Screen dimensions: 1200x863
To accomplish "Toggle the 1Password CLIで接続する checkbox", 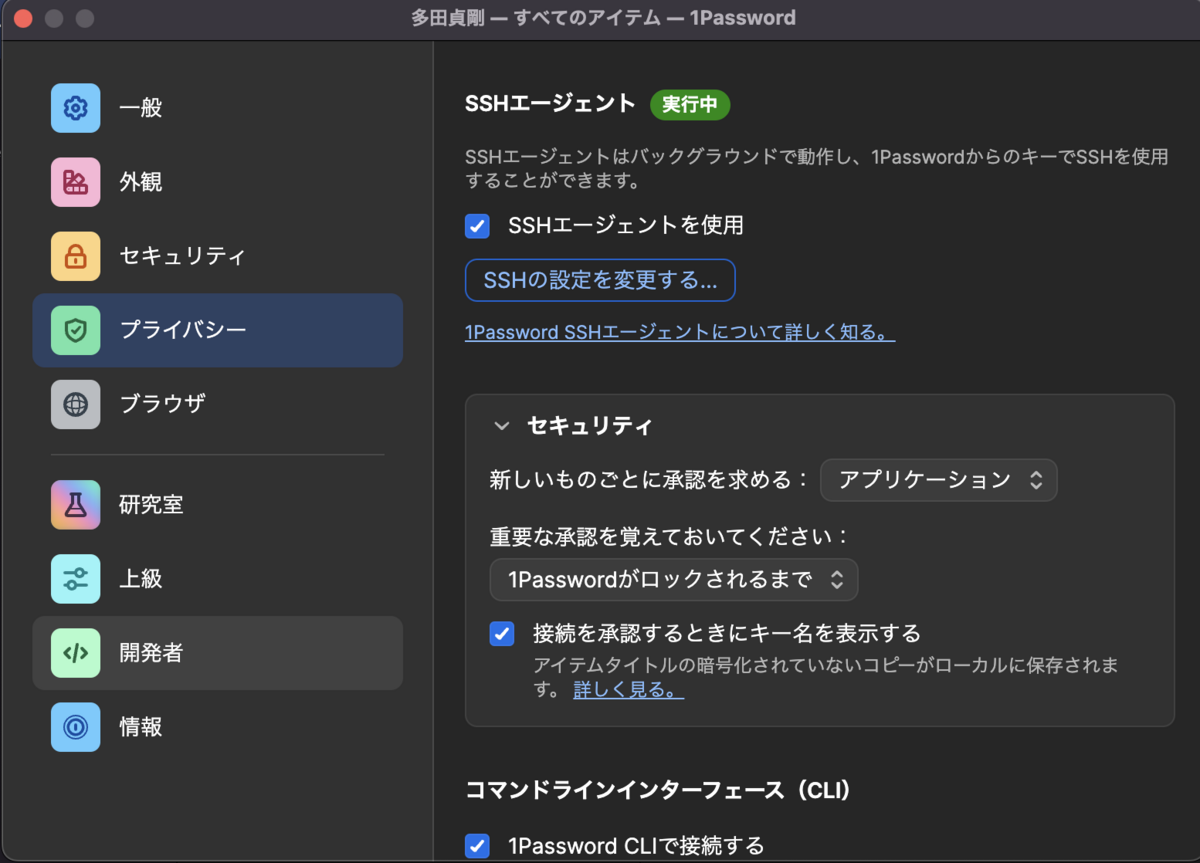I will coord(477,846).
